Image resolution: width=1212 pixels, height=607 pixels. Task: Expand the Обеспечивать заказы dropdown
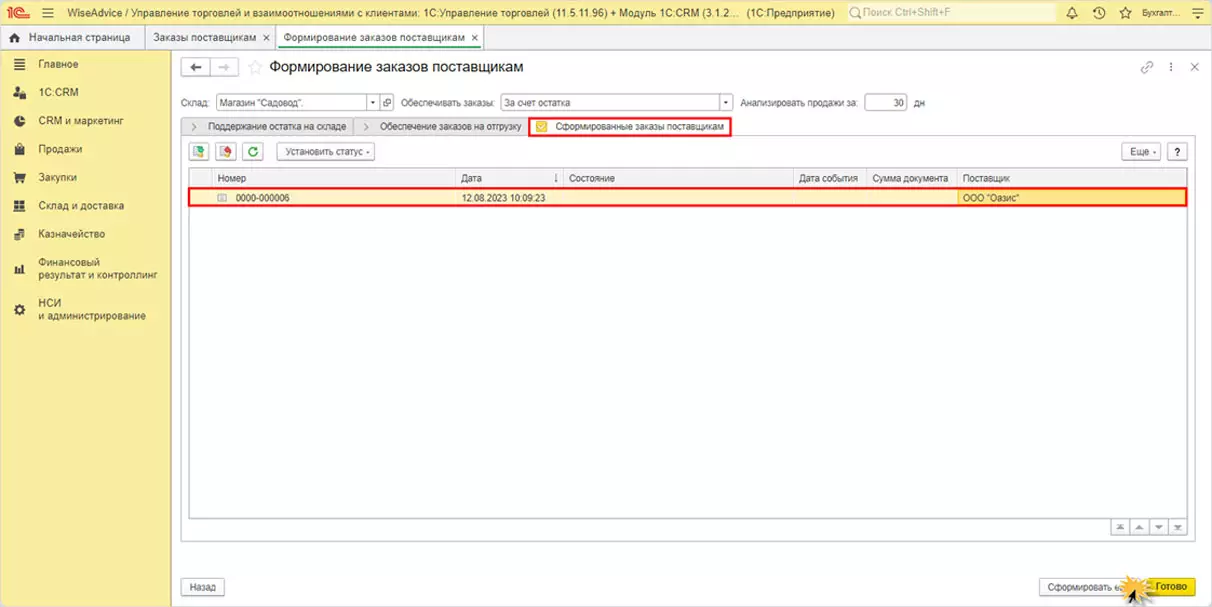tap(728, 102)
